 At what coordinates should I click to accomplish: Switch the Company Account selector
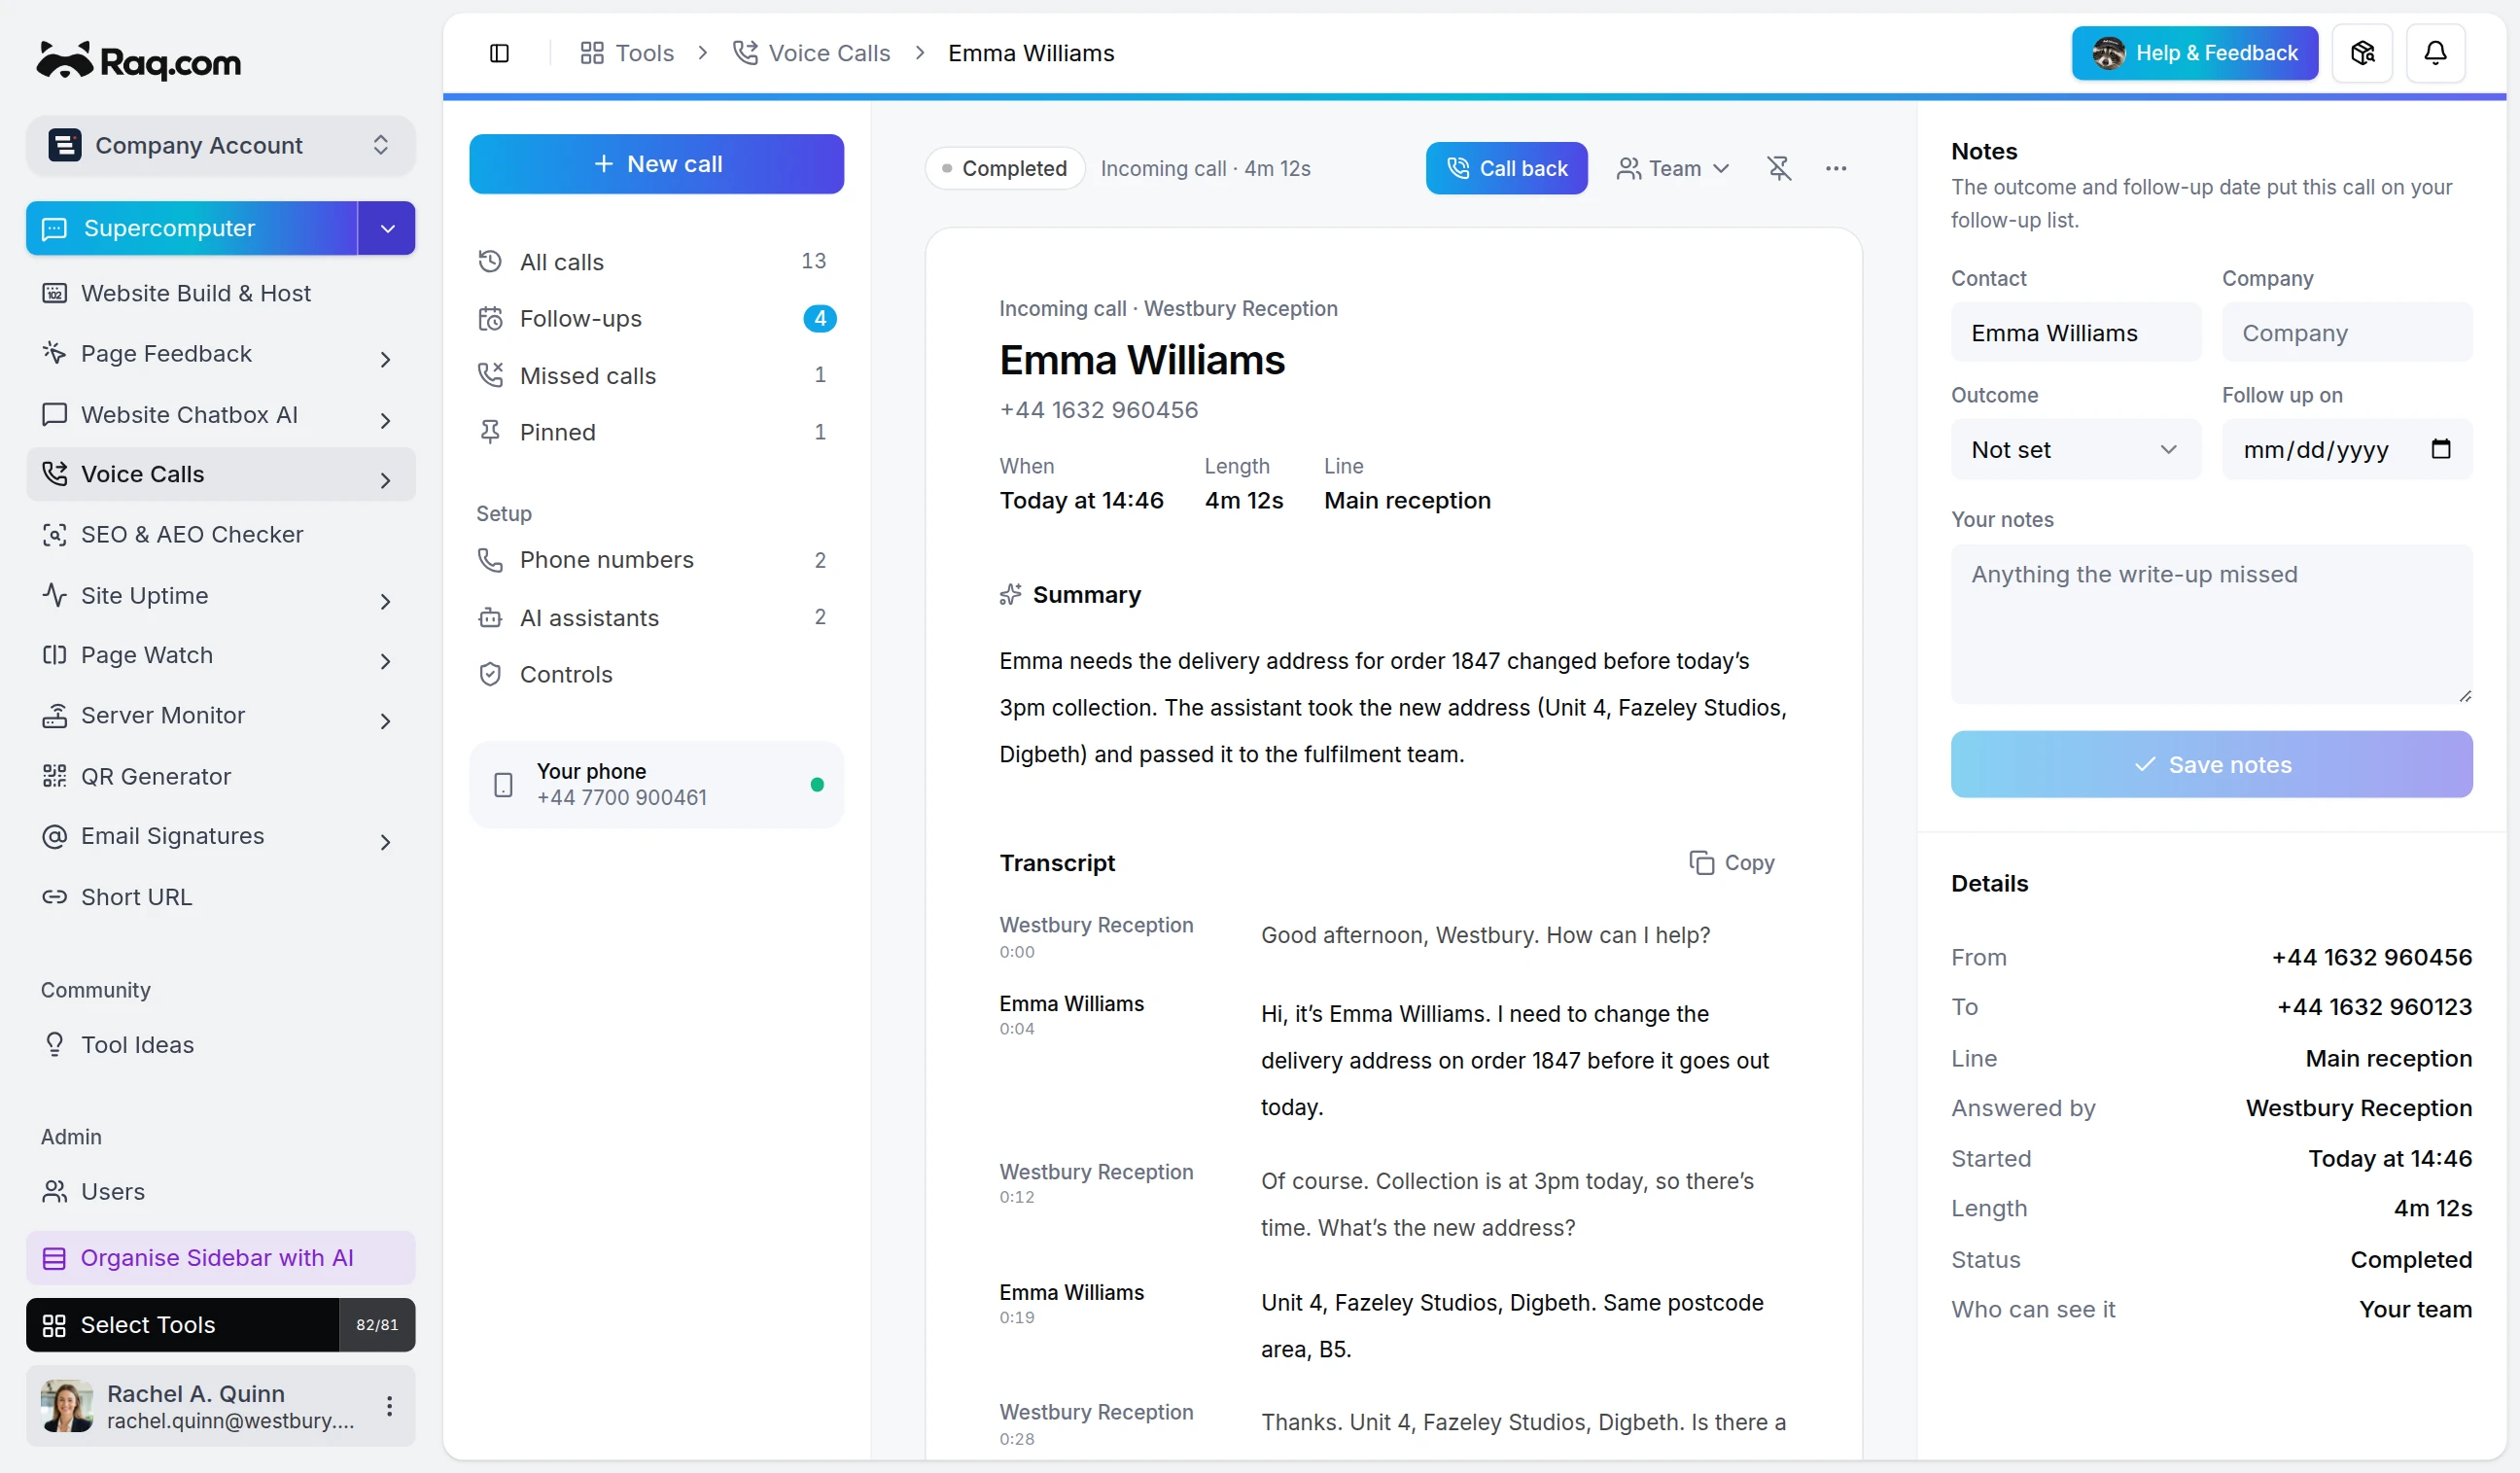coord(220,146)
